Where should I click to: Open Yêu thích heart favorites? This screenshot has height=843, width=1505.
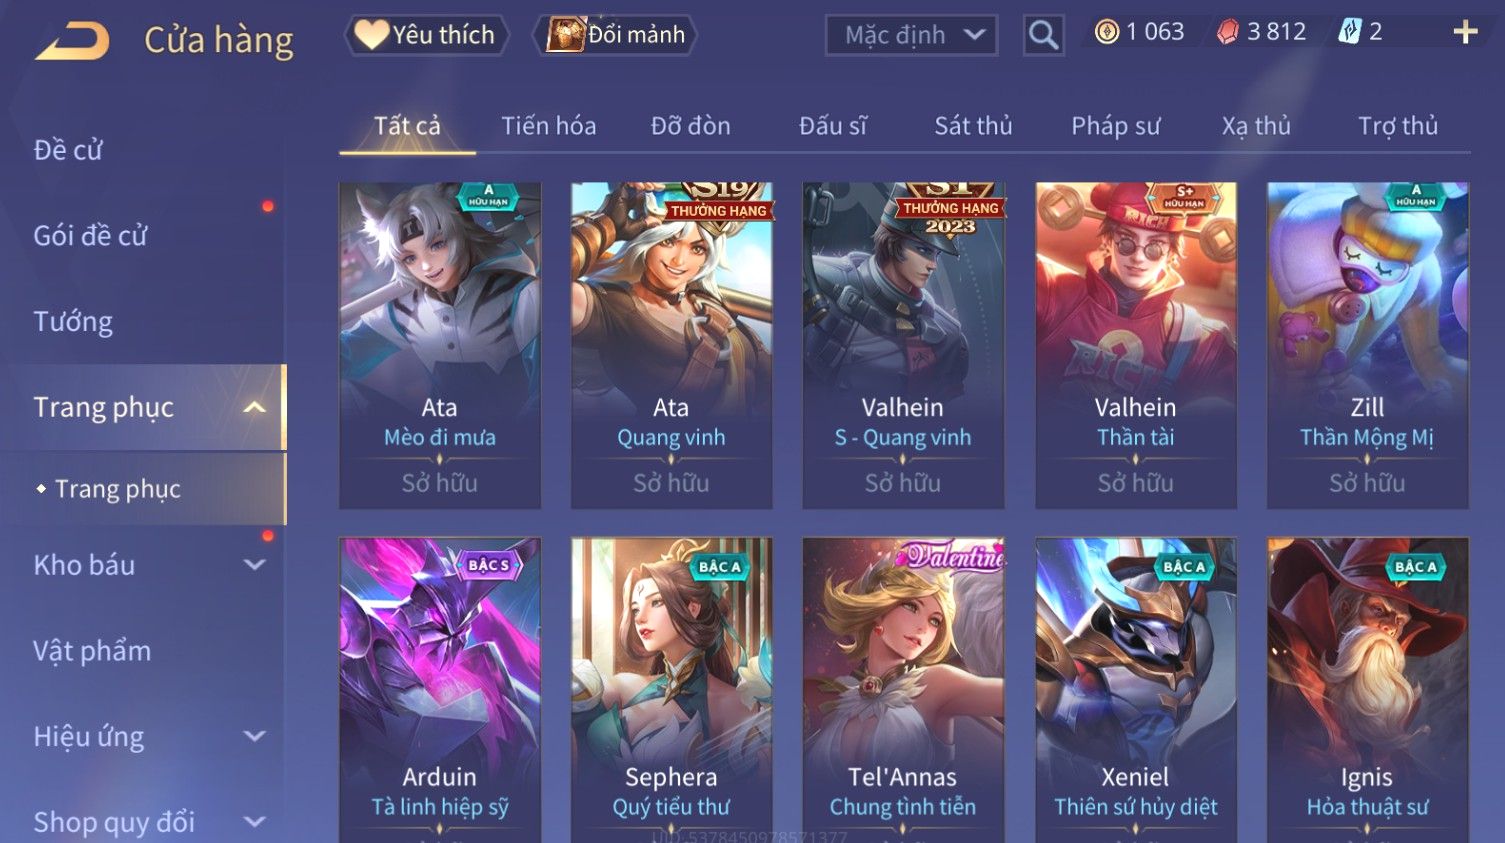[426, 35]
